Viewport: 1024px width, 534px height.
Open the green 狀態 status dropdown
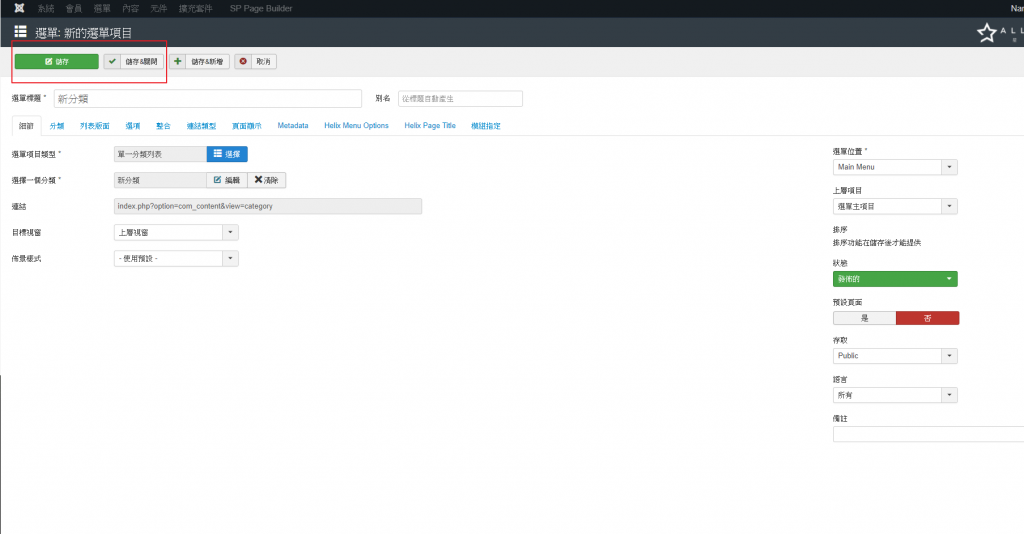tap(895, 280)
